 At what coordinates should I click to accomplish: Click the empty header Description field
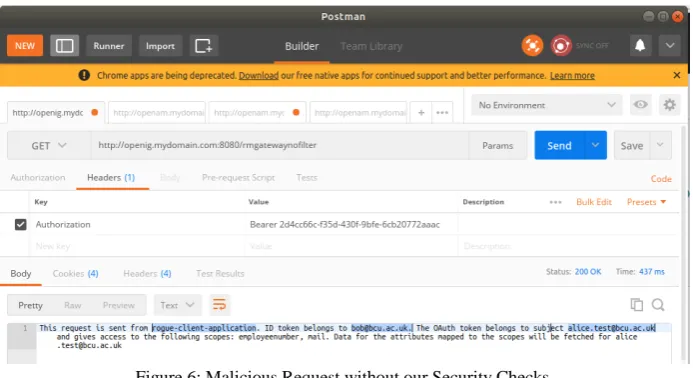click(x=568, y=246)
